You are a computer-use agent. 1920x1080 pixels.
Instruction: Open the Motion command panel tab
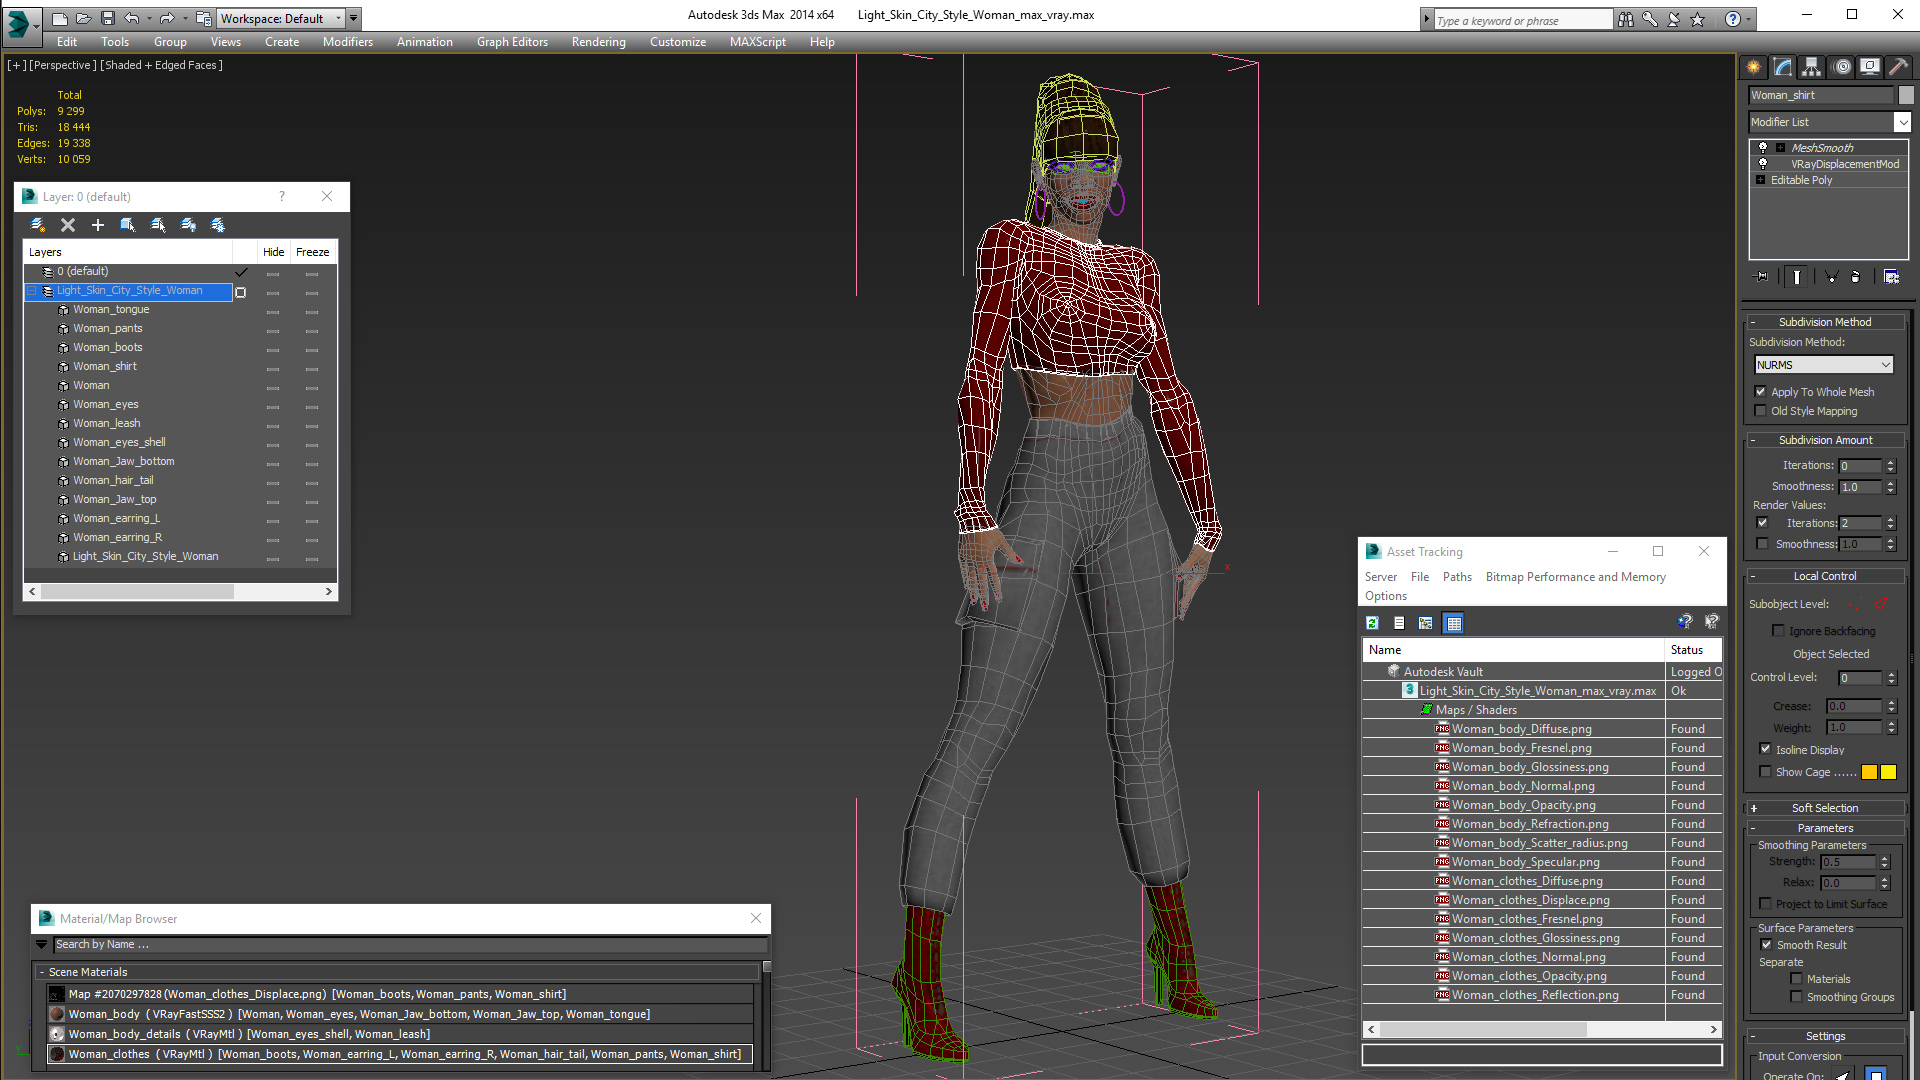click(x=1841, y=67)
